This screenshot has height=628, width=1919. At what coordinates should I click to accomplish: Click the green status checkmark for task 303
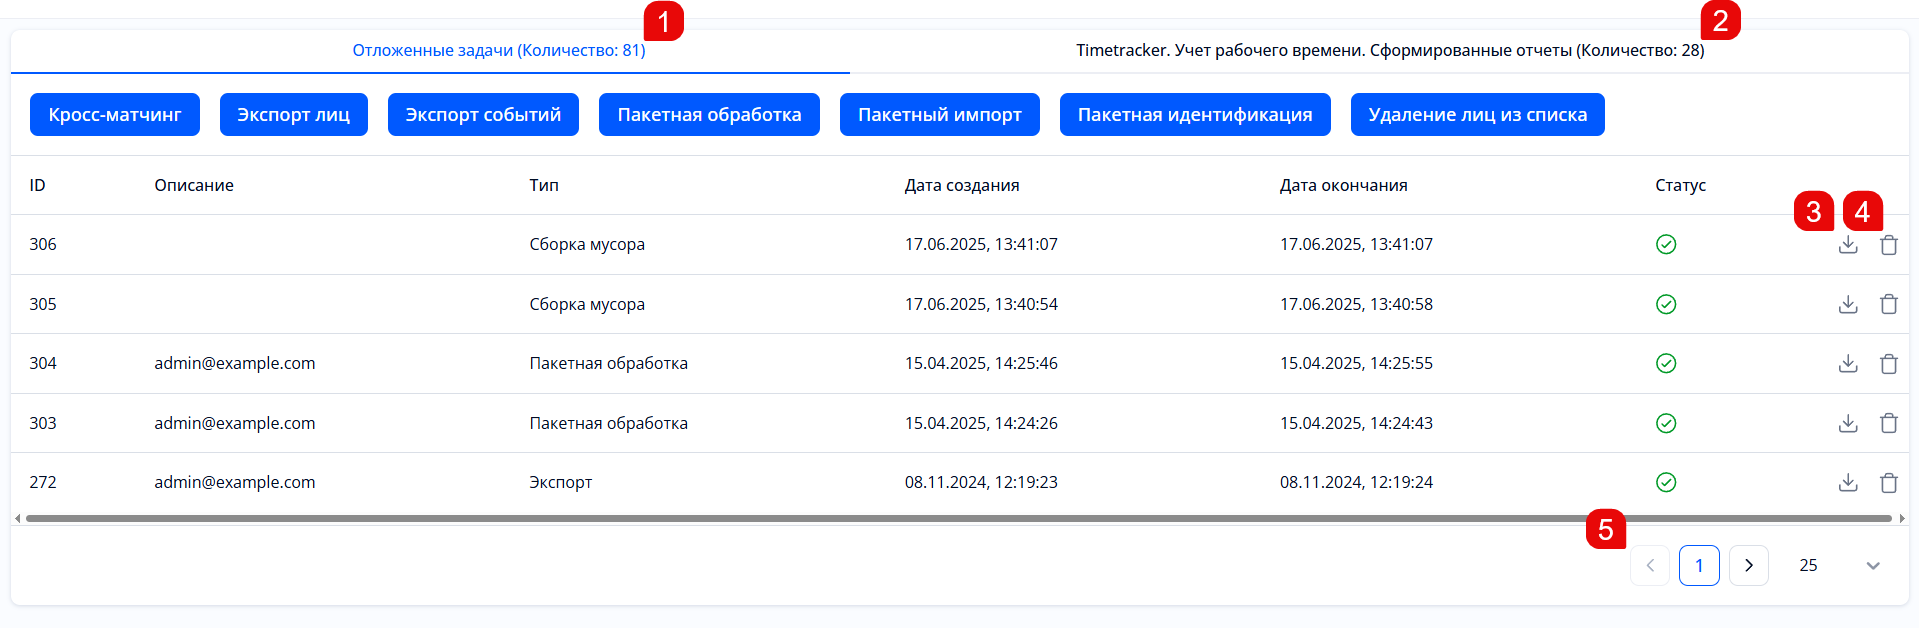click(1666, 423)
